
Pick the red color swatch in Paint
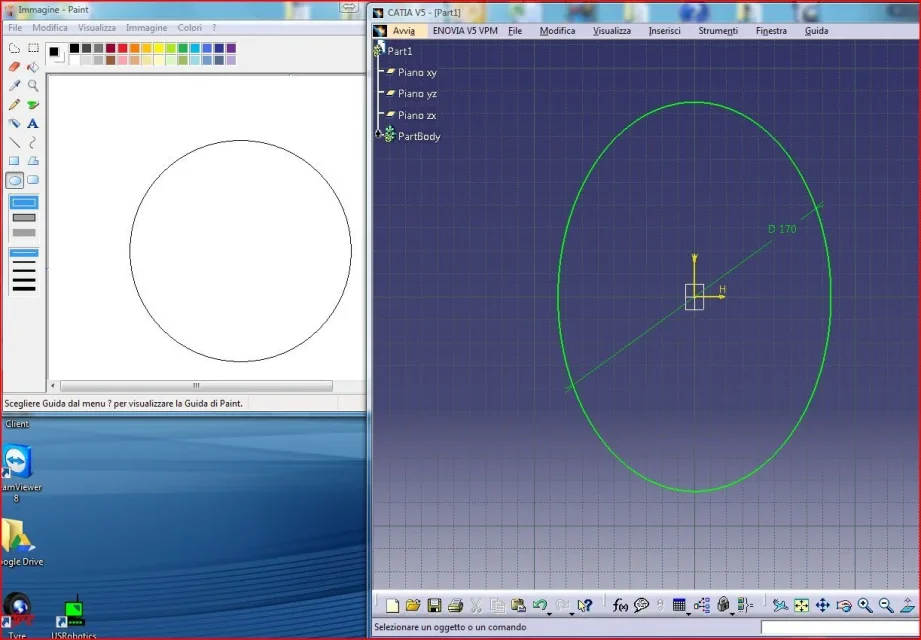[122, 48]
